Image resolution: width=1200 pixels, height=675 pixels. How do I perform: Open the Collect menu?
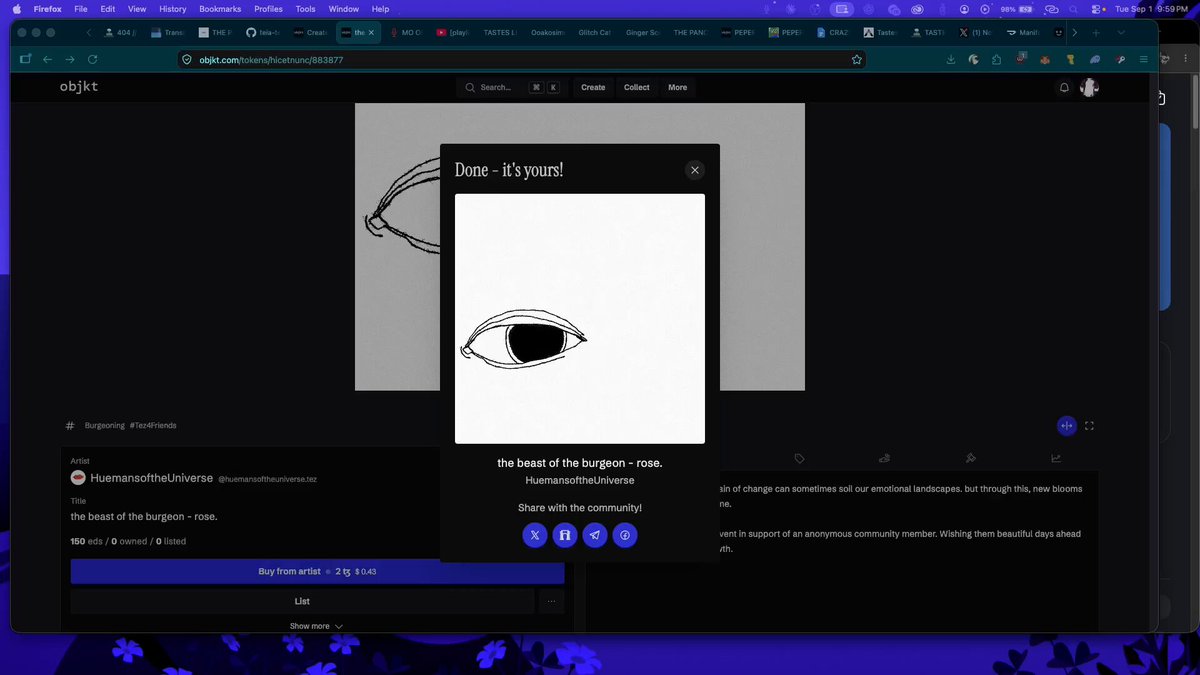pos(637,87)
